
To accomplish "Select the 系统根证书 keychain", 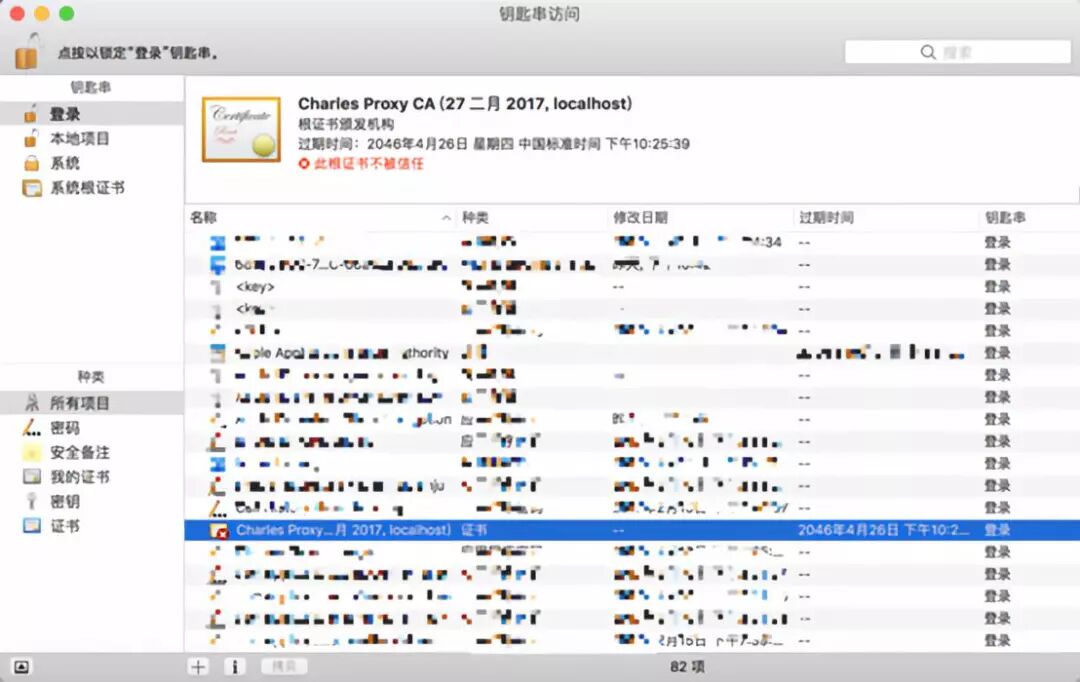I will coord(92,187).
